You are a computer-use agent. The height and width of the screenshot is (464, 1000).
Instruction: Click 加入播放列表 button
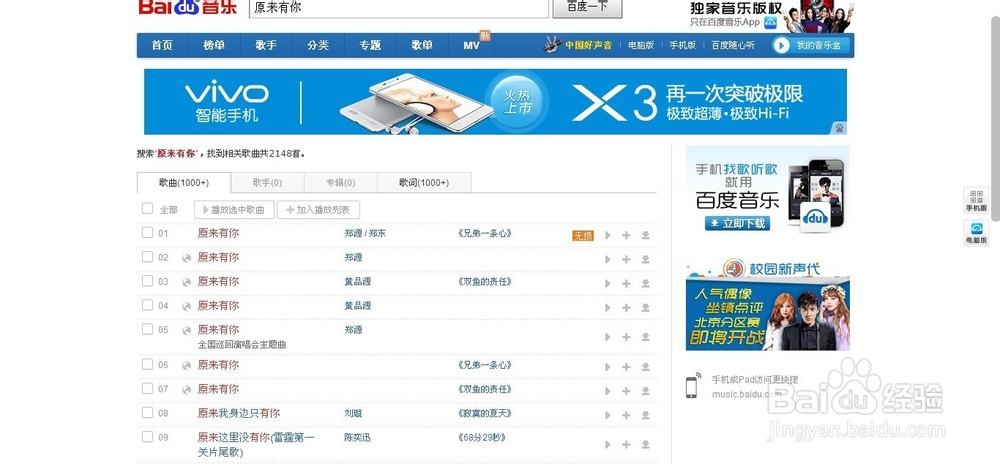[318, 210]
